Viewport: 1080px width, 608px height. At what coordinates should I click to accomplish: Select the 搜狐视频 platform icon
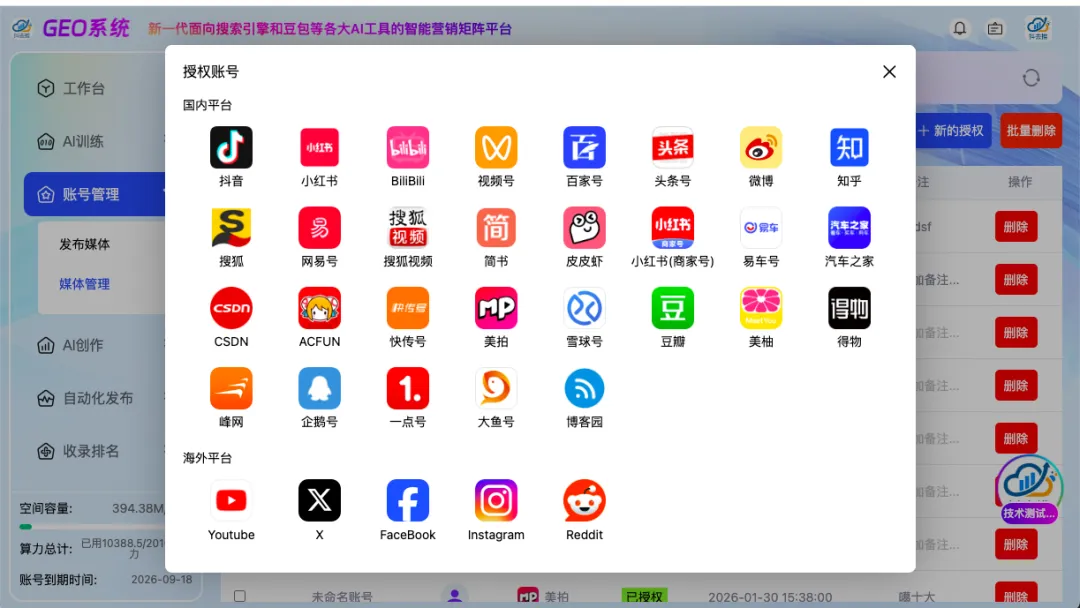click(x=408, y=227)
